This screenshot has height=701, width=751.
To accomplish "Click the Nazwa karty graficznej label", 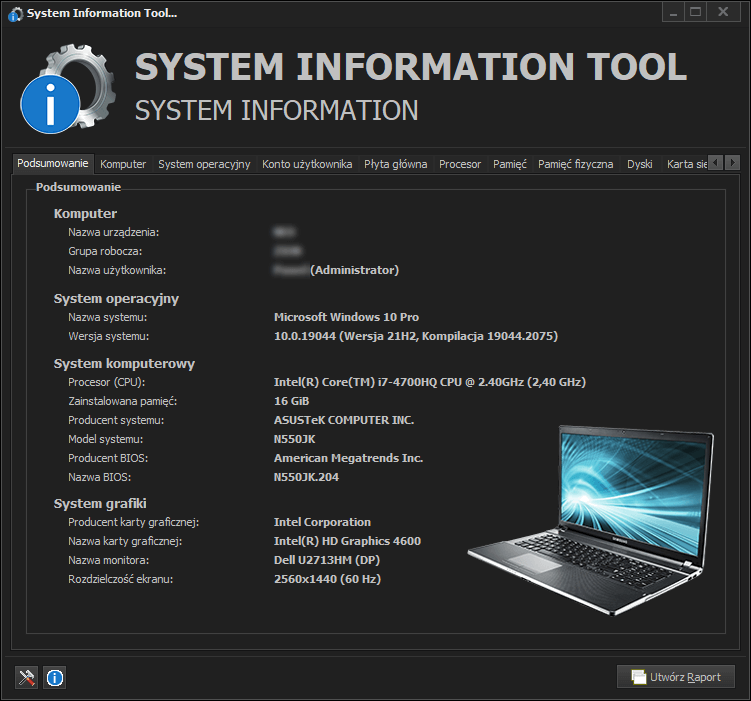I will pos(125,541).
